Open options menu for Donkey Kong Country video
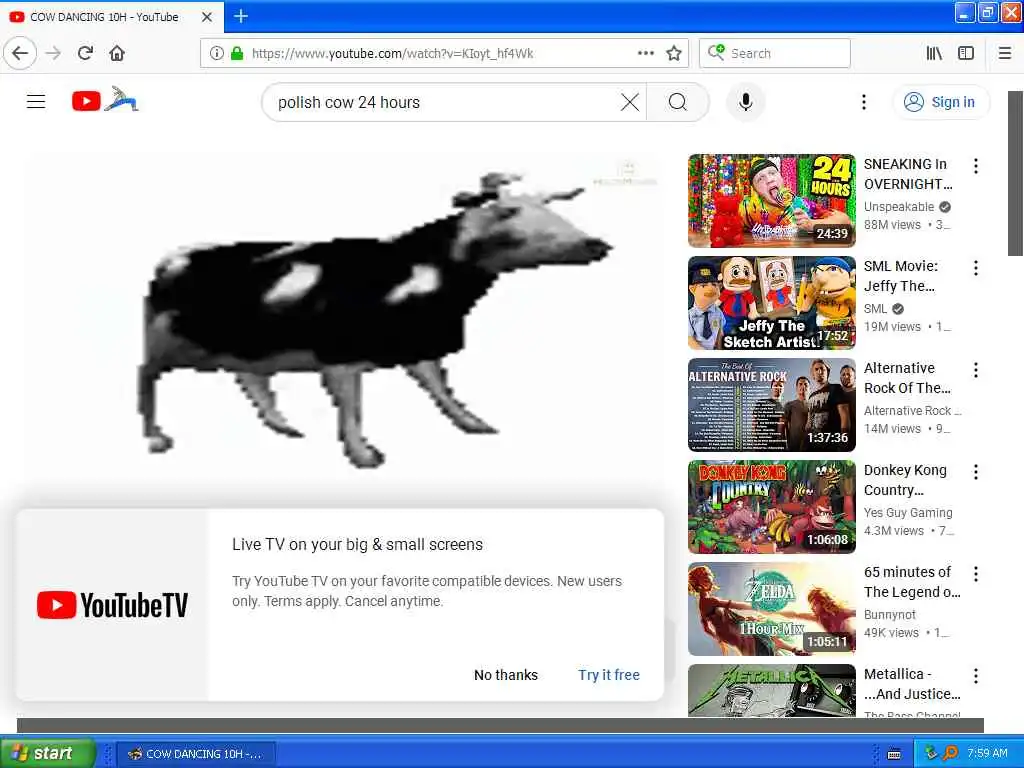Image resolution: width=1024 pixels, height=768 pixels. (x=976, y=472)
